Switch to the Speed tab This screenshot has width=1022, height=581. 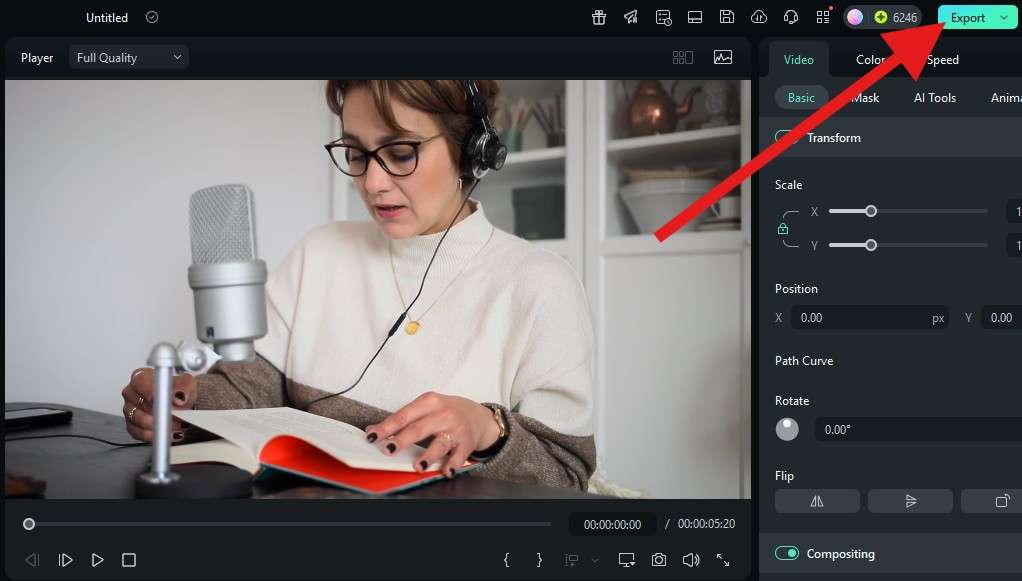[942, 59]
